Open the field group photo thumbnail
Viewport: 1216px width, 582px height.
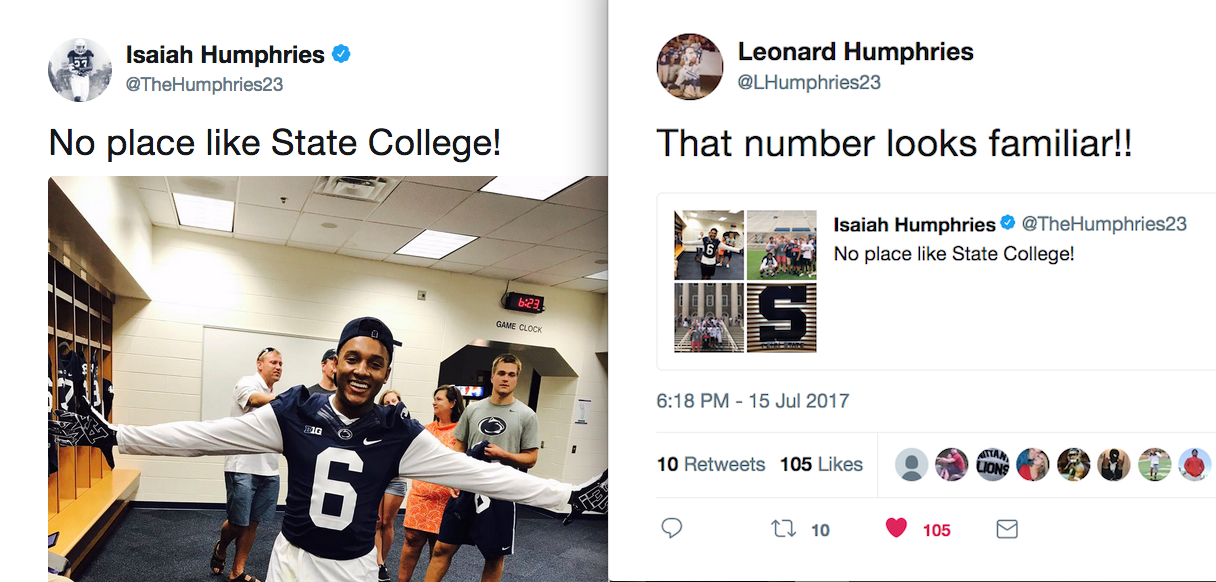click(x=781, y=245)
